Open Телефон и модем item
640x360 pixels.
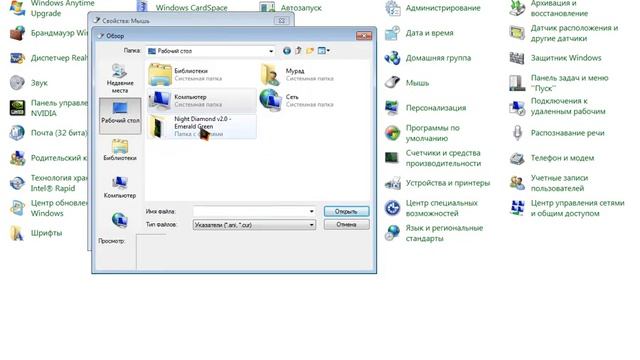tap(552, 158)
